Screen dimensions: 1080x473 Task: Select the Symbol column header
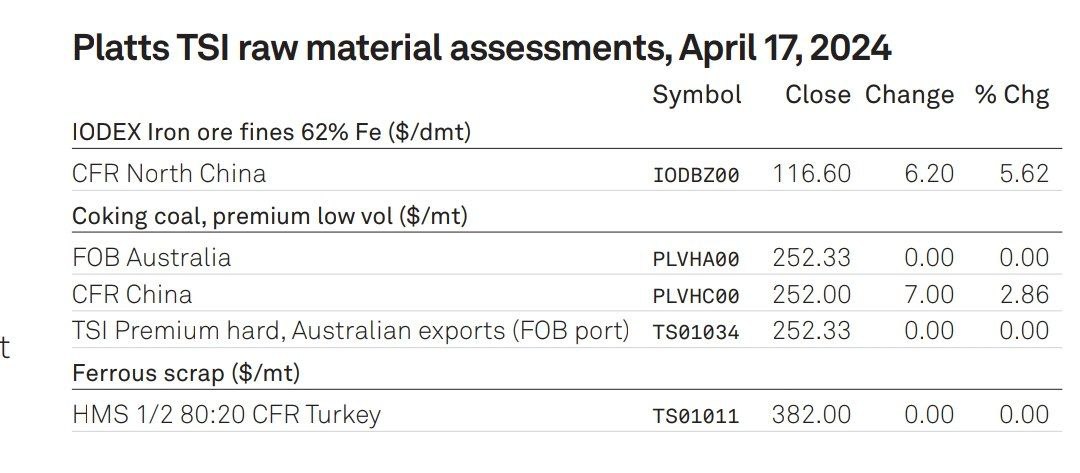tap(697, 95)
